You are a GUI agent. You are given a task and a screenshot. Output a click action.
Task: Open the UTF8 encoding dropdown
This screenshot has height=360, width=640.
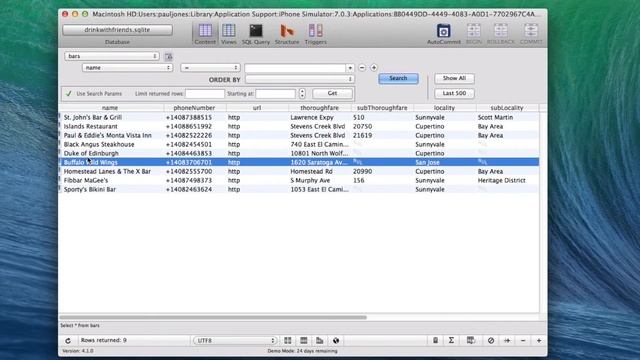(235, 340)
